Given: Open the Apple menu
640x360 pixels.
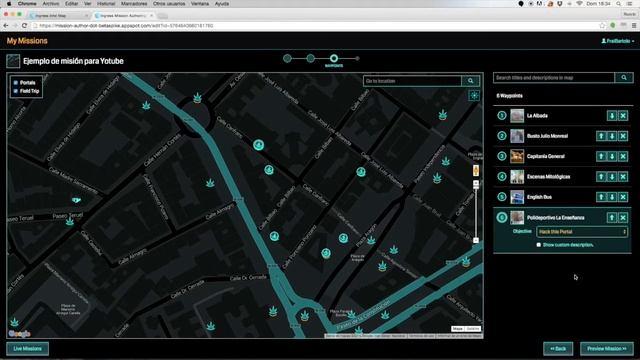Looking at the screenshot, I should [x=9, y=4].
